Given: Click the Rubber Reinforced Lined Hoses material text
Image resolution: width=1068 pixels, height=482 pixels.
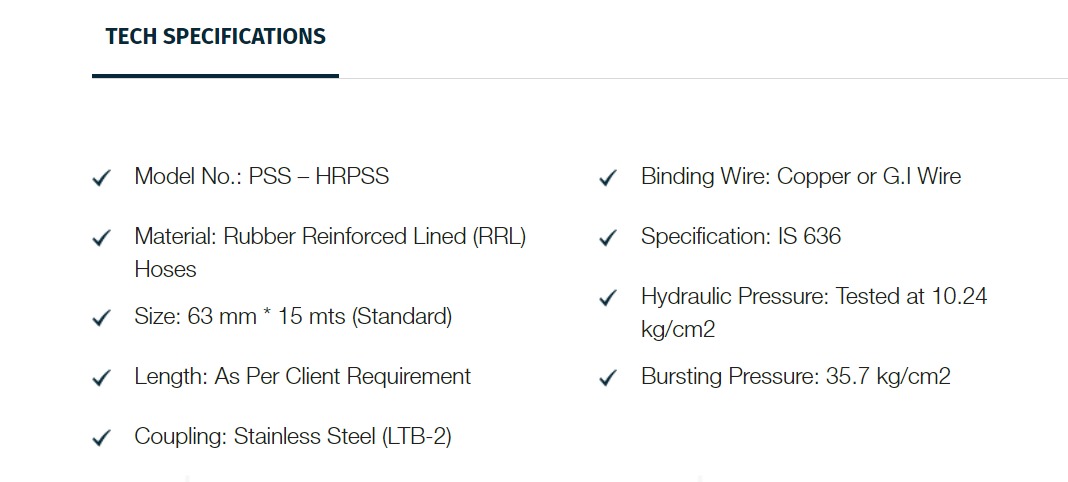Looking at the screenshot, I should click(x=330, y=253).
